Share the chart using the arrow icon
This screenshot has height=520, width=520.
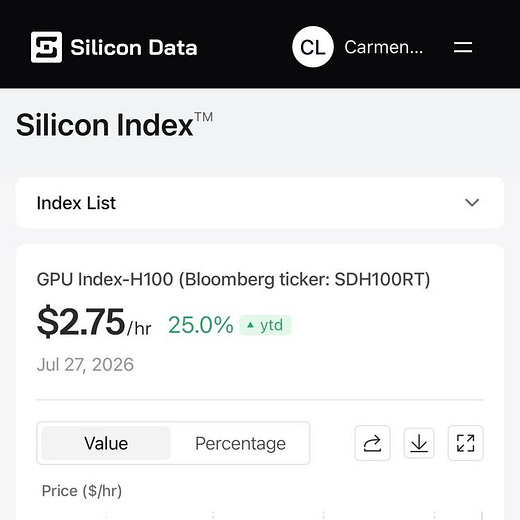coord(372,443)
